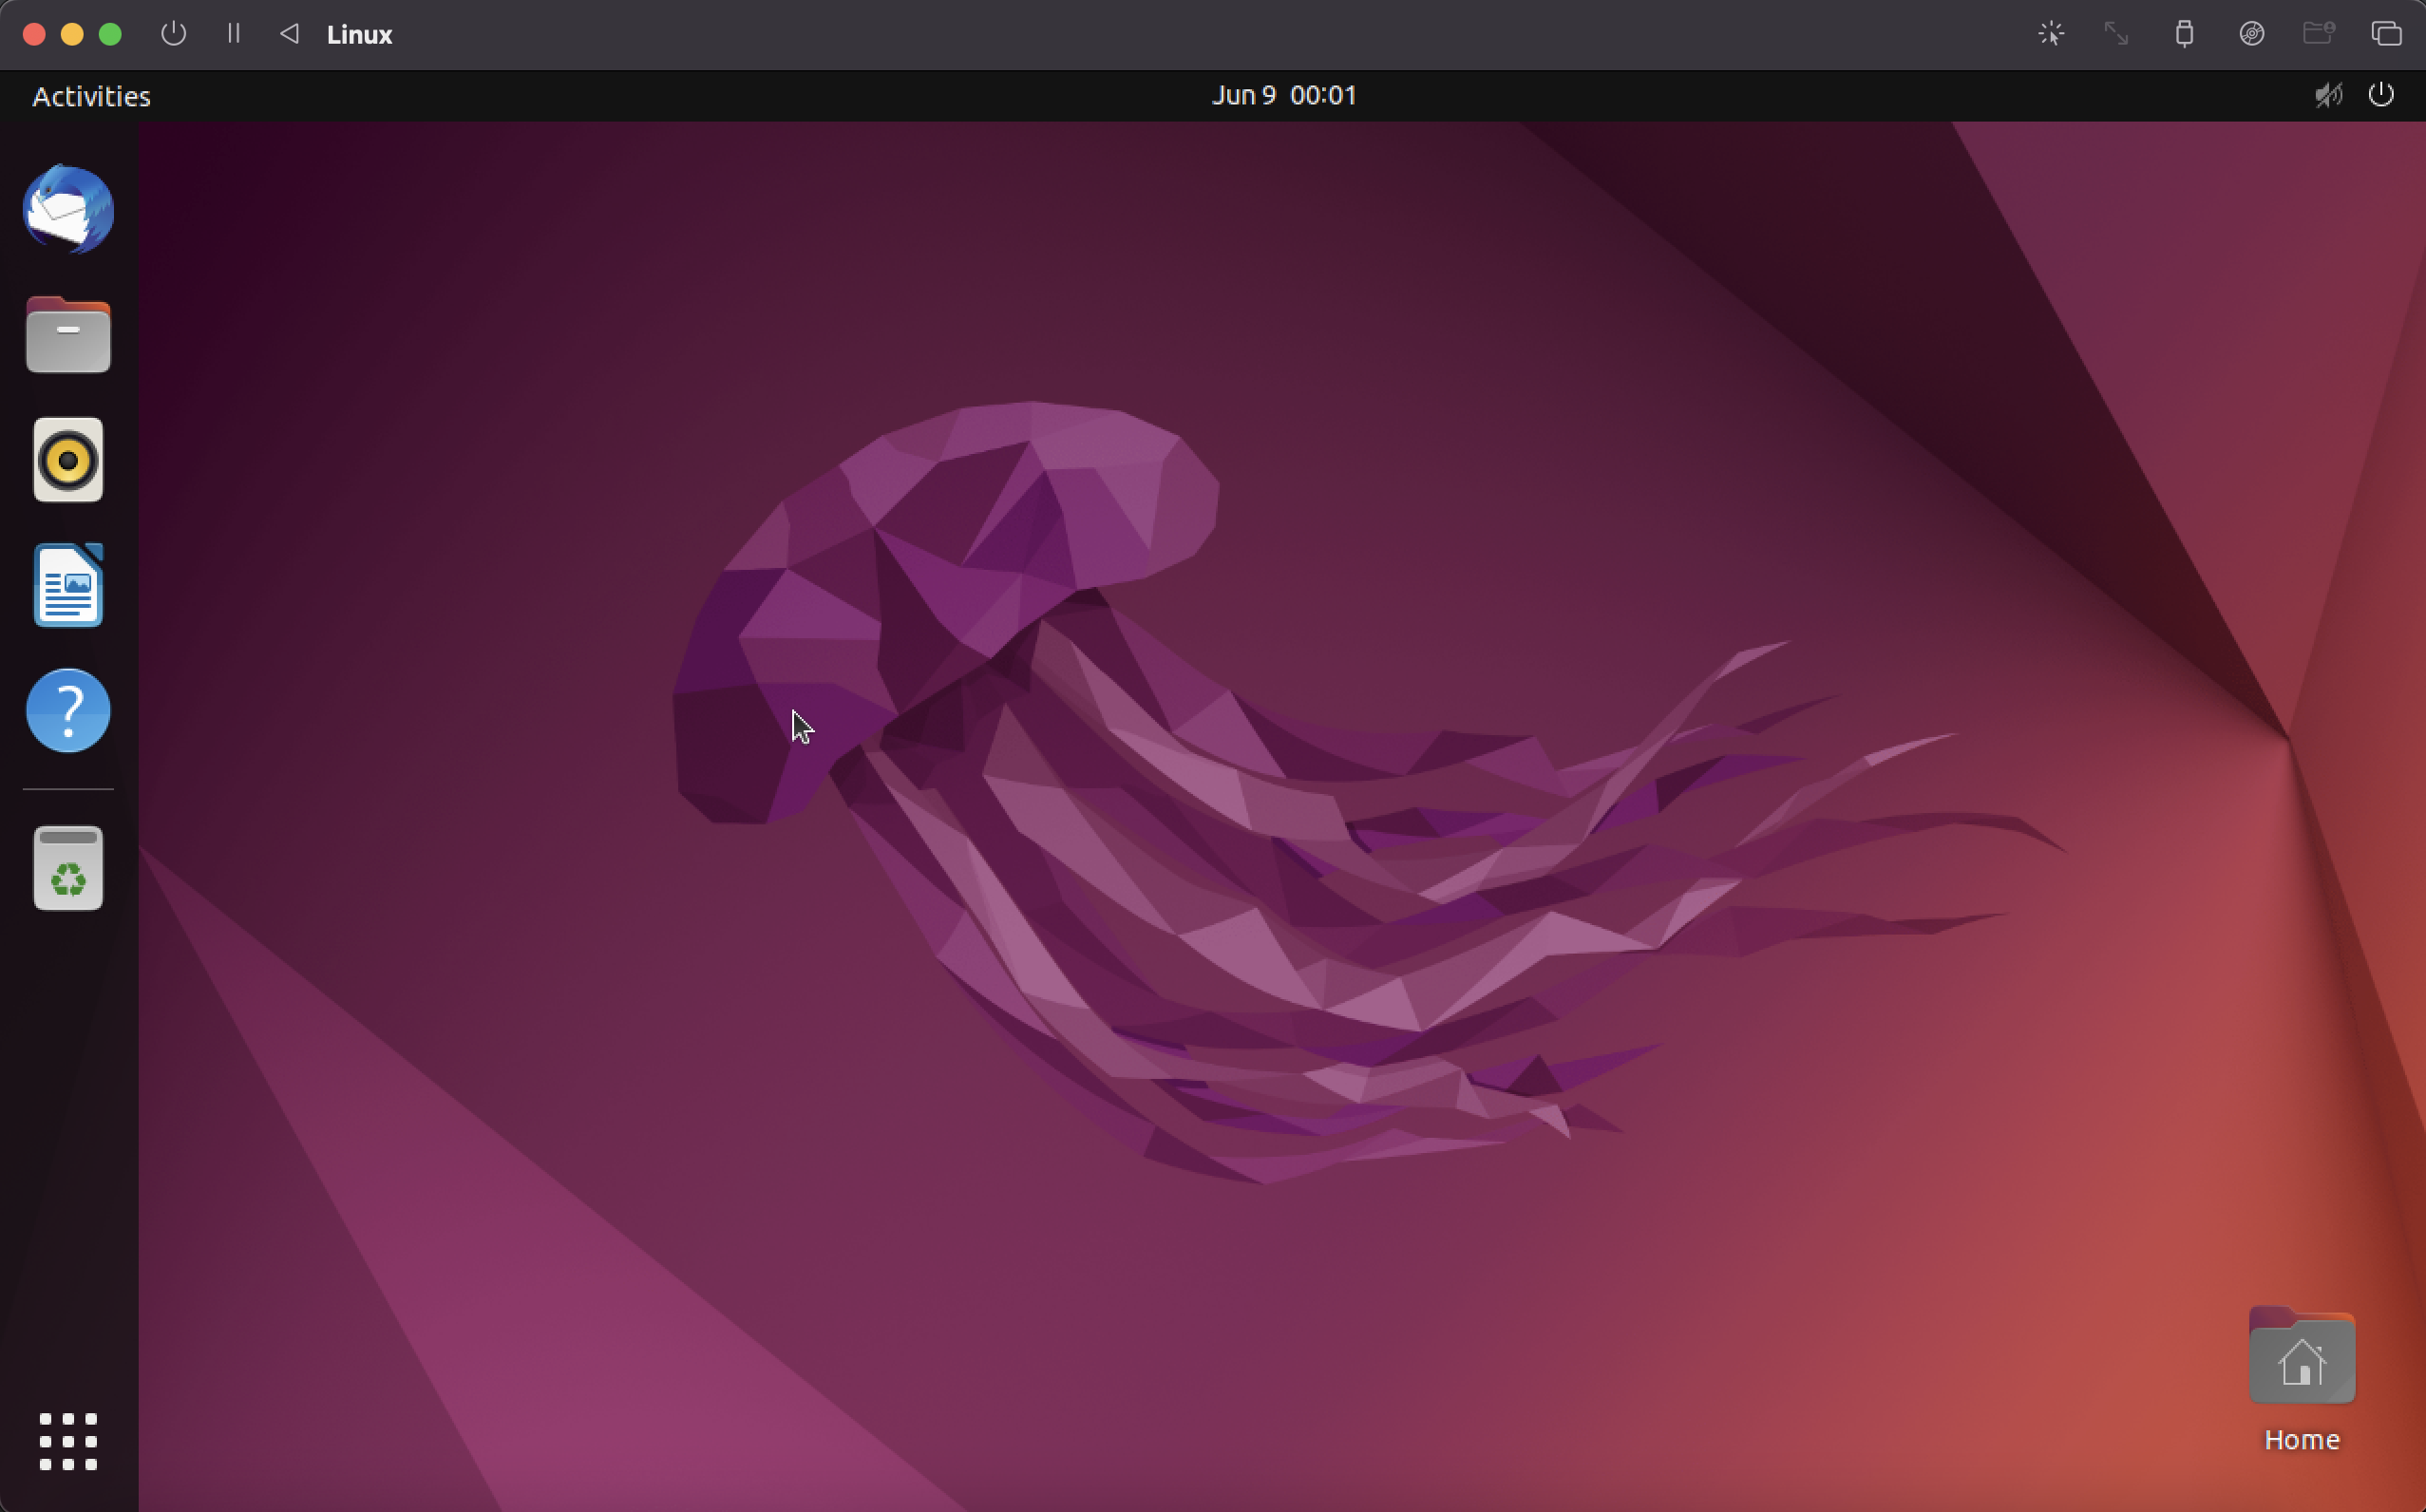The width and height of the screenshot is (2426, 1512).
Task: Open the Trash from the dock
Action: (68, 868)
